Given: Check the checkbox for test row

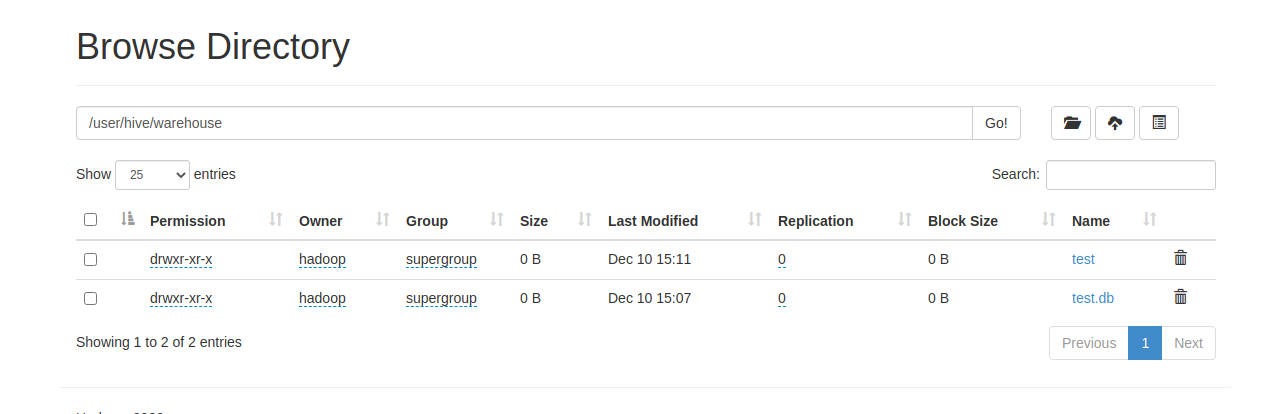Looking at the screenshot, I should 91,259.
